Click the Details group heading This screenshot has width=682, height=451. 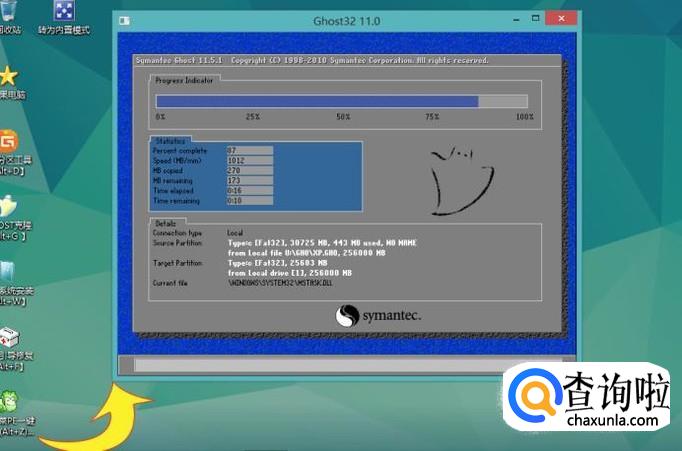coord(166,224)
